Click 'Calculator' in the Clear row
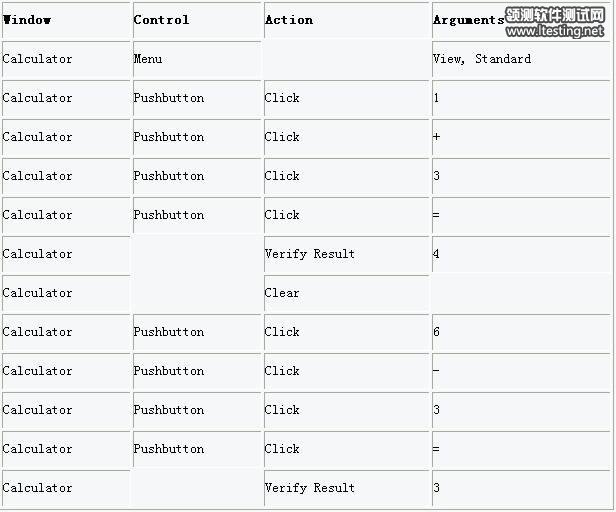This screenshot has width=616, height=512. pos(38,293)
